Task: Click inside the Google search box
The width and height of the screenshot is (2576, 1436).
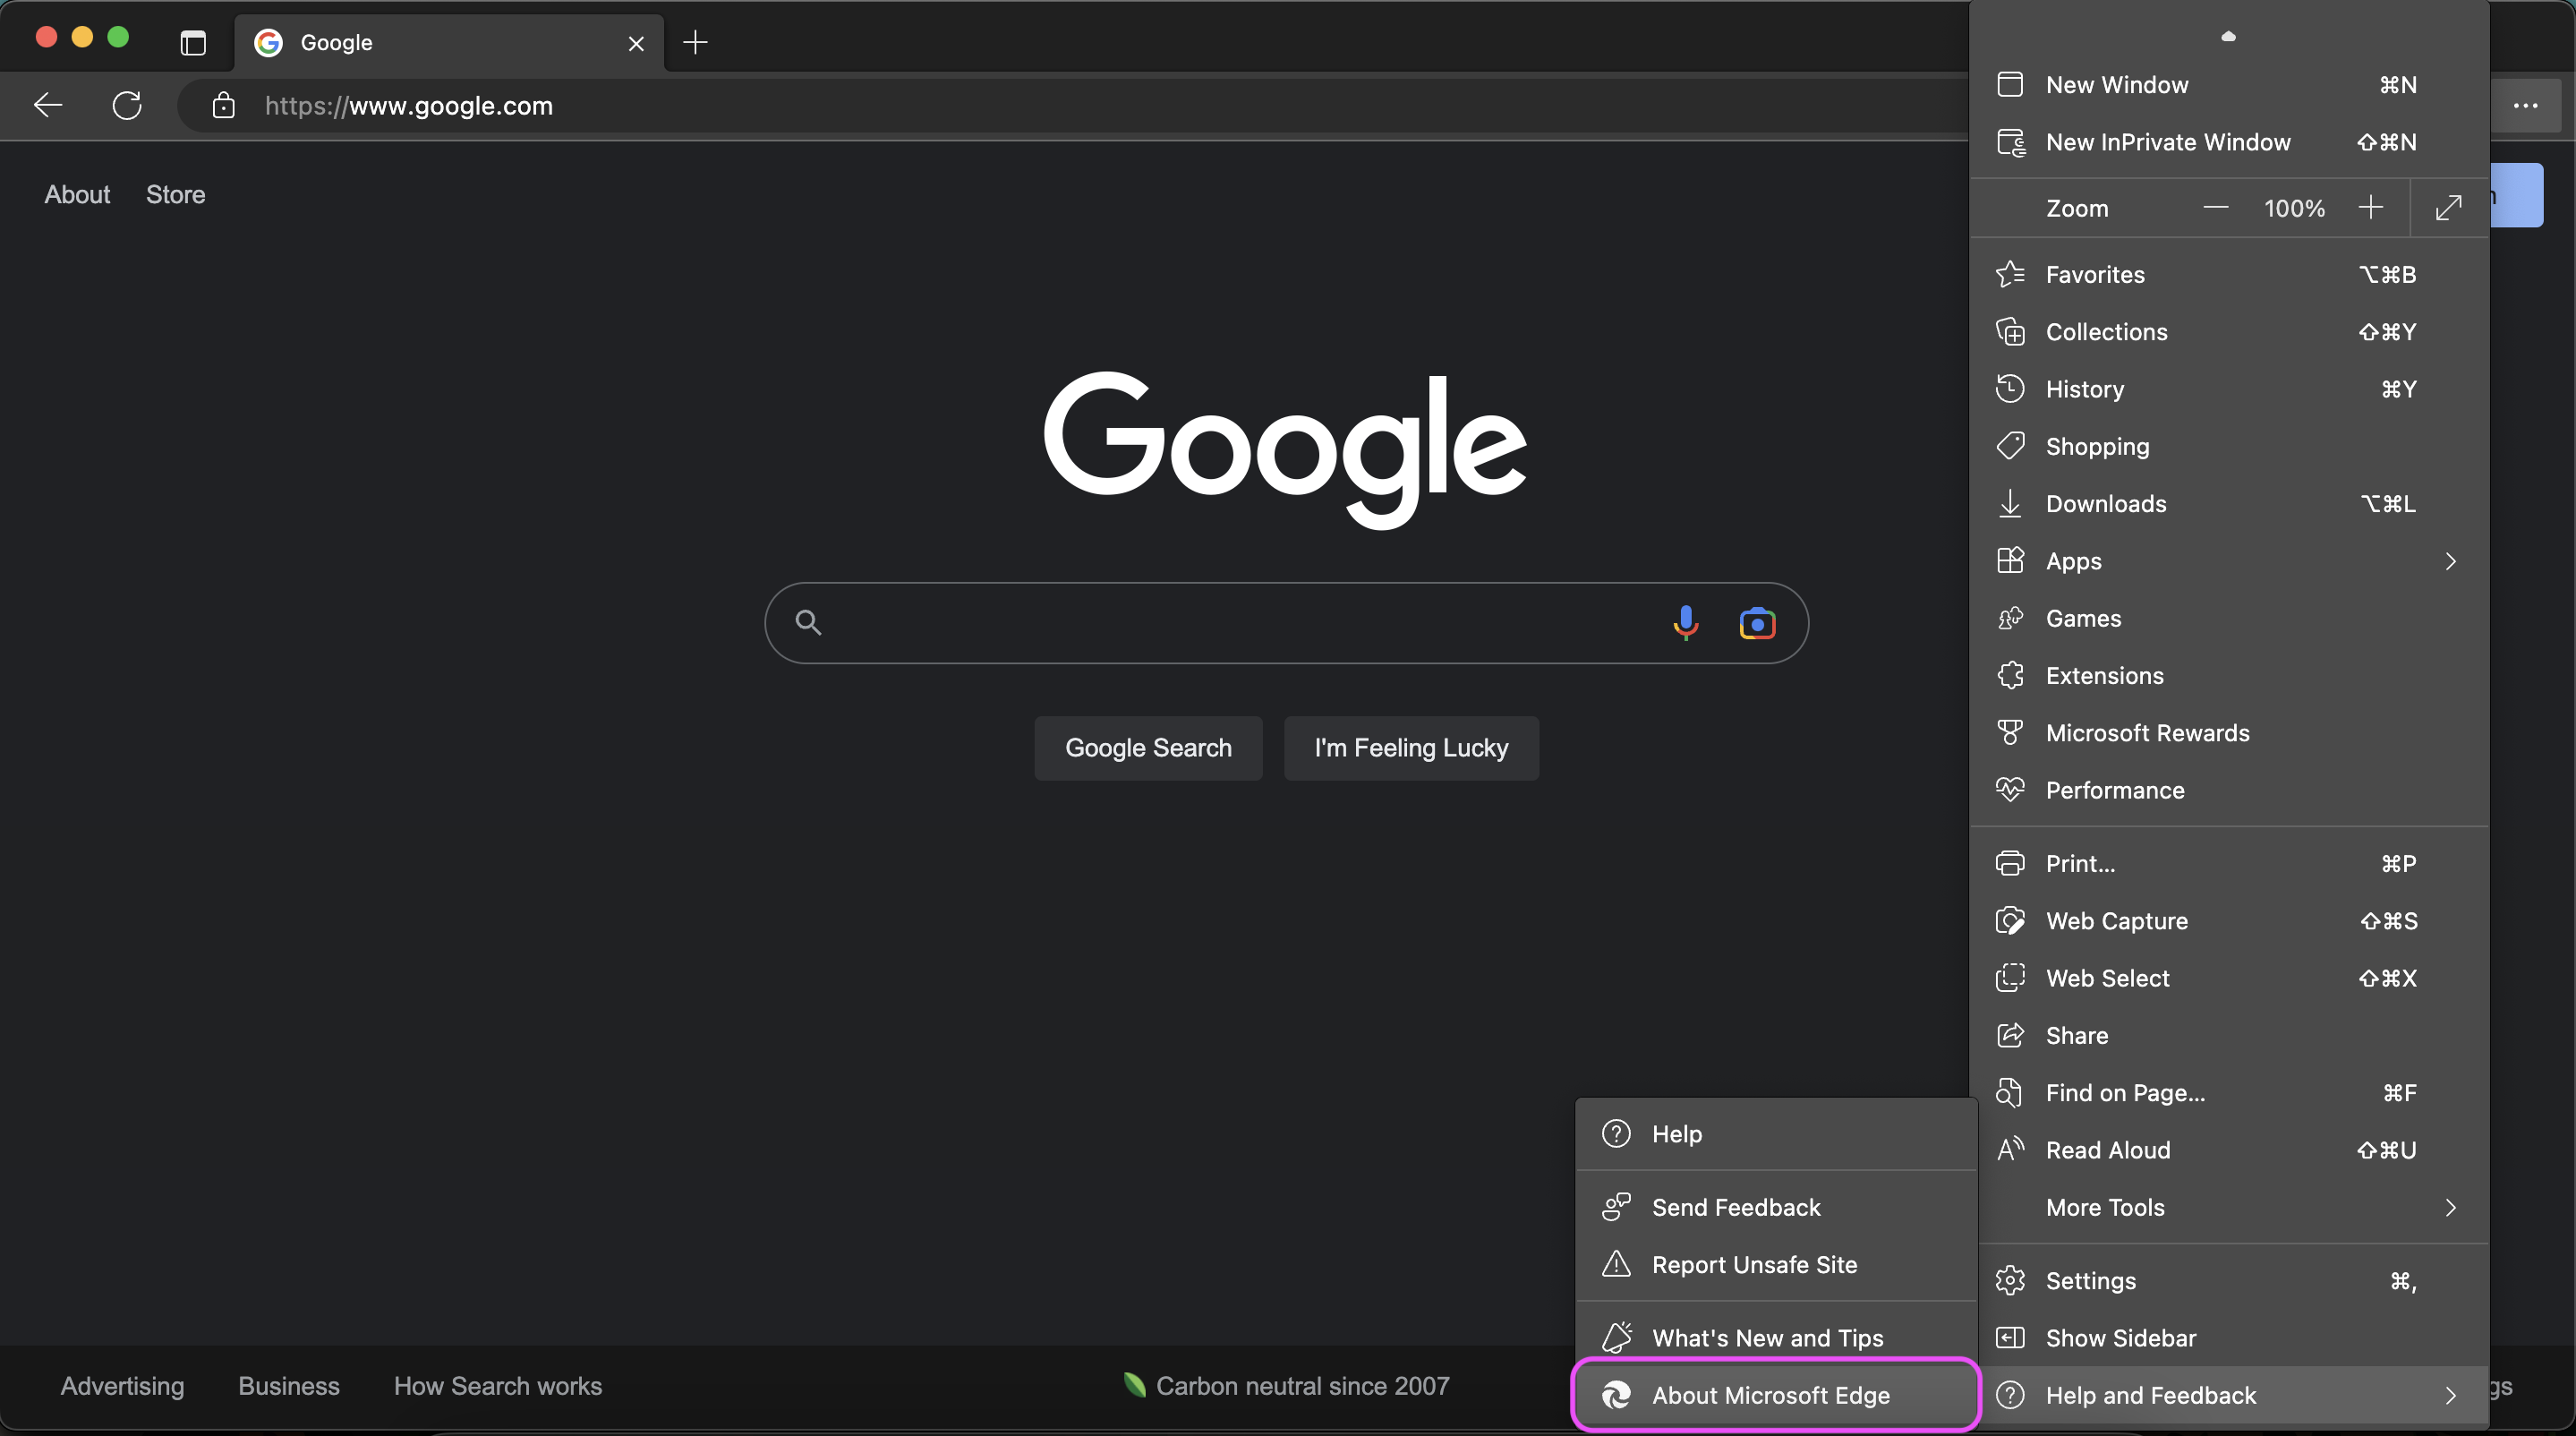Action: 1230,623
